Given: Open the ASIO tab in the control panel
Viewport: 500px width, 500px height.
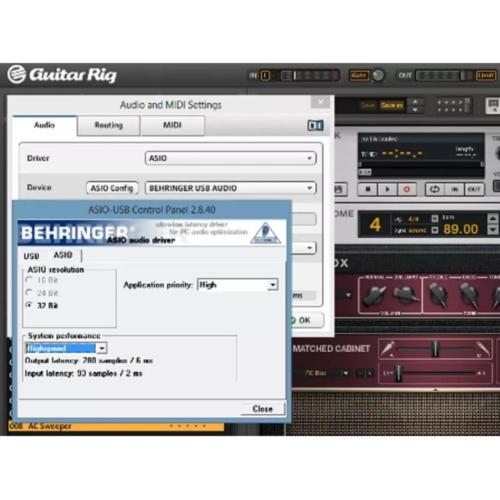Looking at the screenshot, I should [x=63, y=255].
